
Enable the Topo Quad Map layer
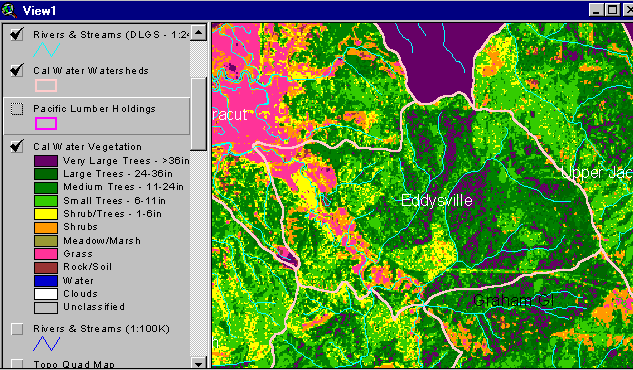pyautogui.click(x=17, y=364)
